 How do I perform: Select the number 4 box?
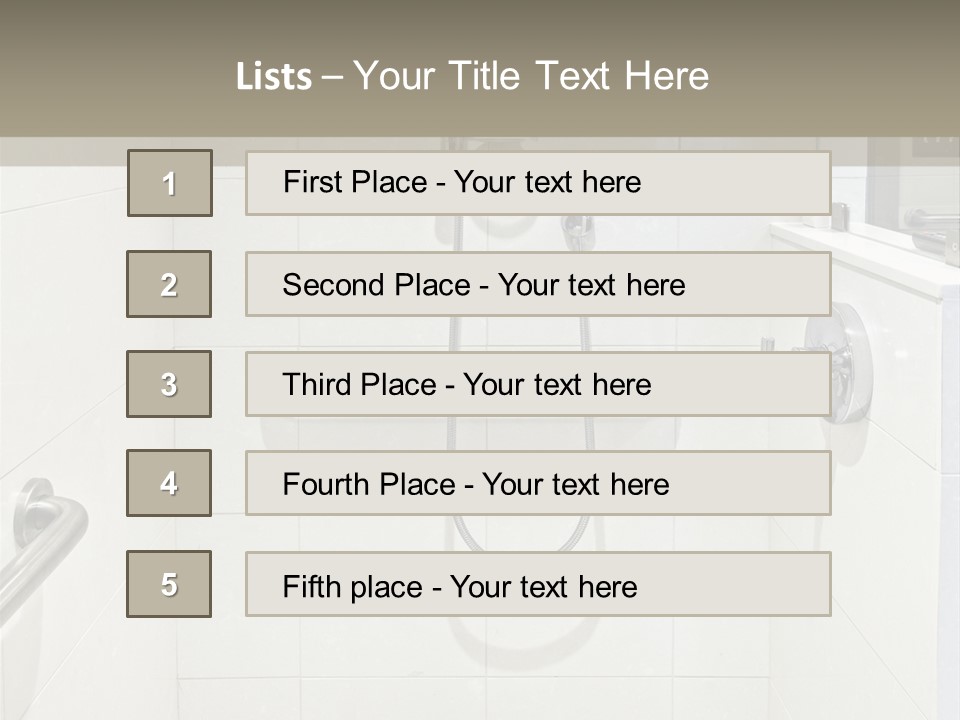point(169,483)
